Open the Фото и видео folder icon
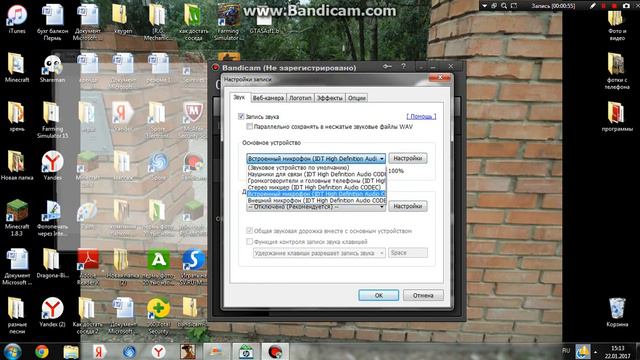The width and height of the screenshot is (640, 360). 617,25
